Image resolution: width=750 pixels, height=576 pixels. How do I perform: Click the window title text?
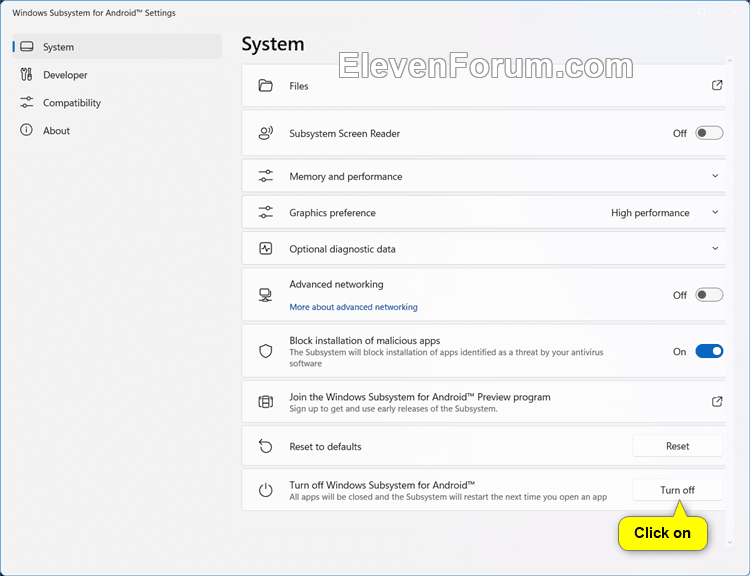click(94, 13)
